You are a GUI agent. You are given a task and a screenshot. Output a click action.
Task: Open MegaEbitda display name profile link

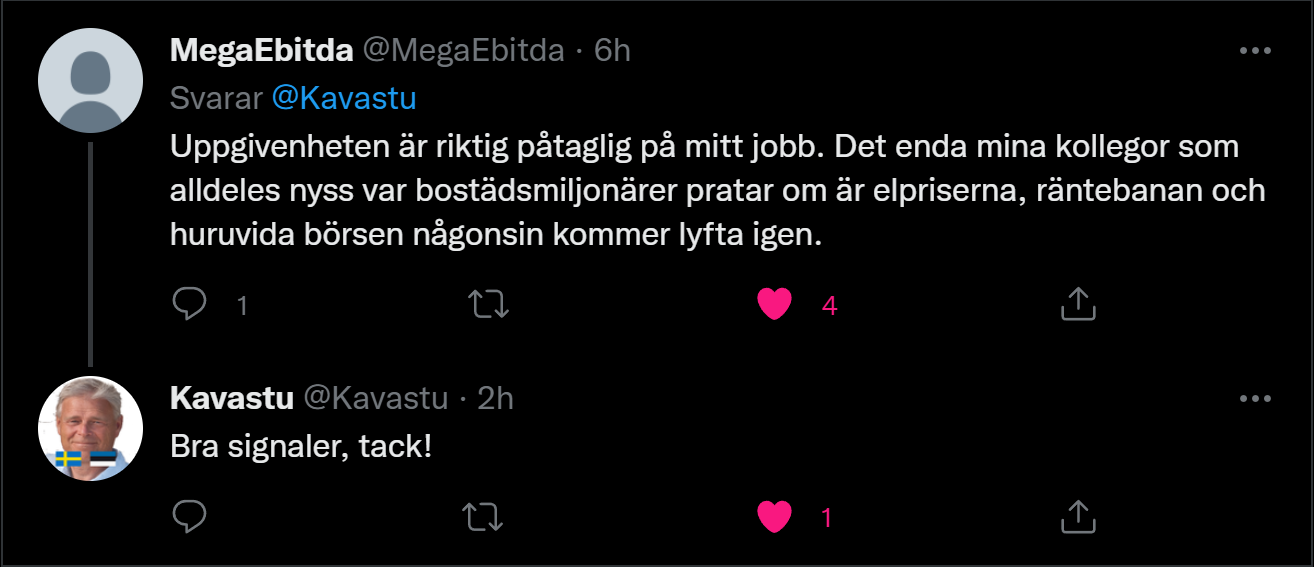click(x=261, y=50)
